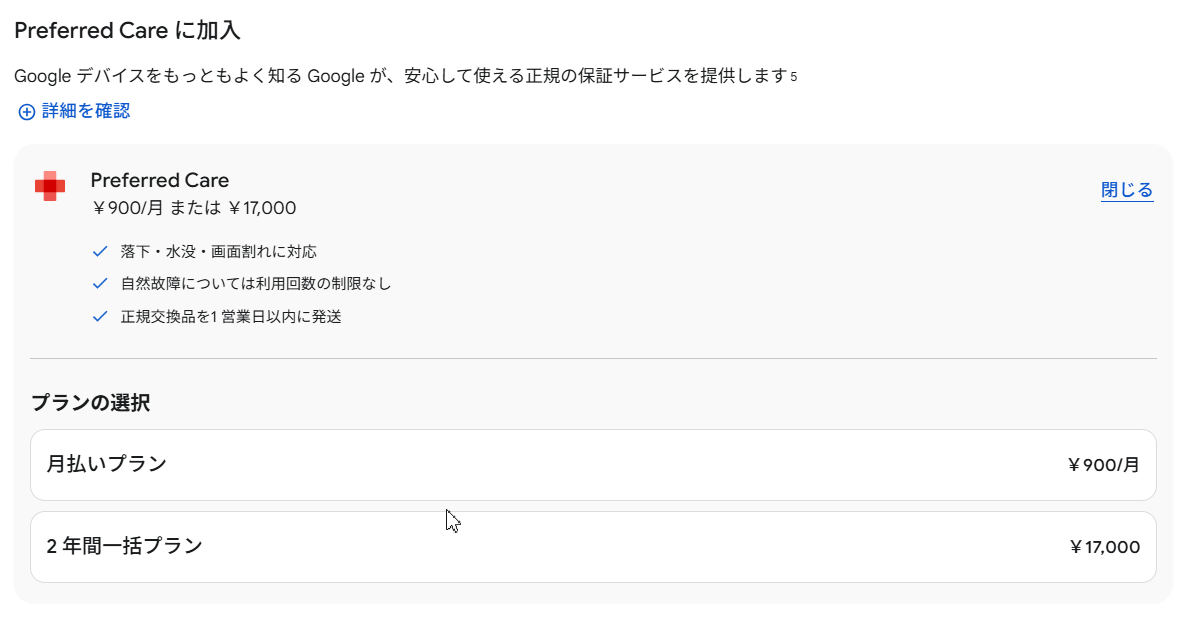Click checkmark beside 自然故障については利用回数の制限なし
1188x618 pixels.
tap(100, 284)
